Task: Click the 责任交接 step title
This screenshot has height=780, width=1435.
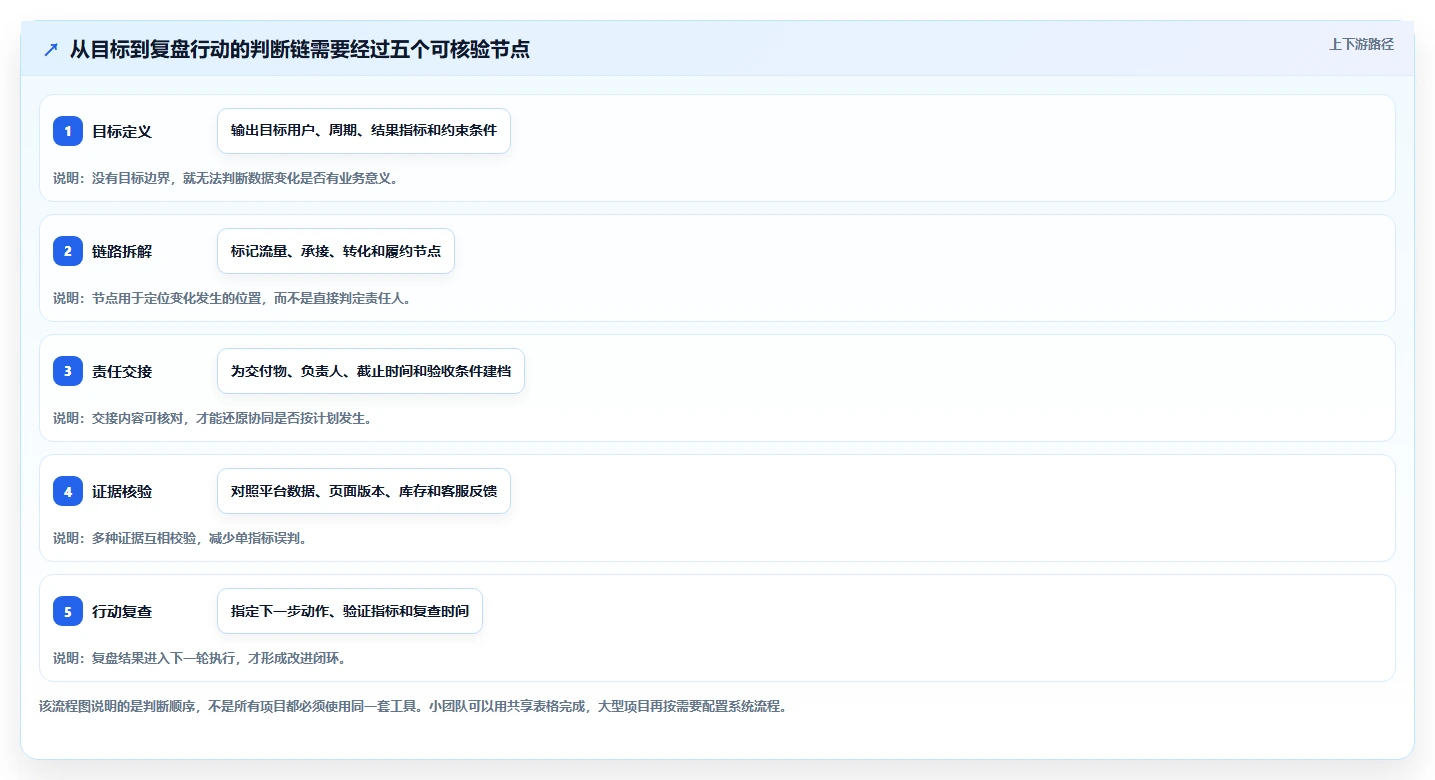Action: (122, 371)
